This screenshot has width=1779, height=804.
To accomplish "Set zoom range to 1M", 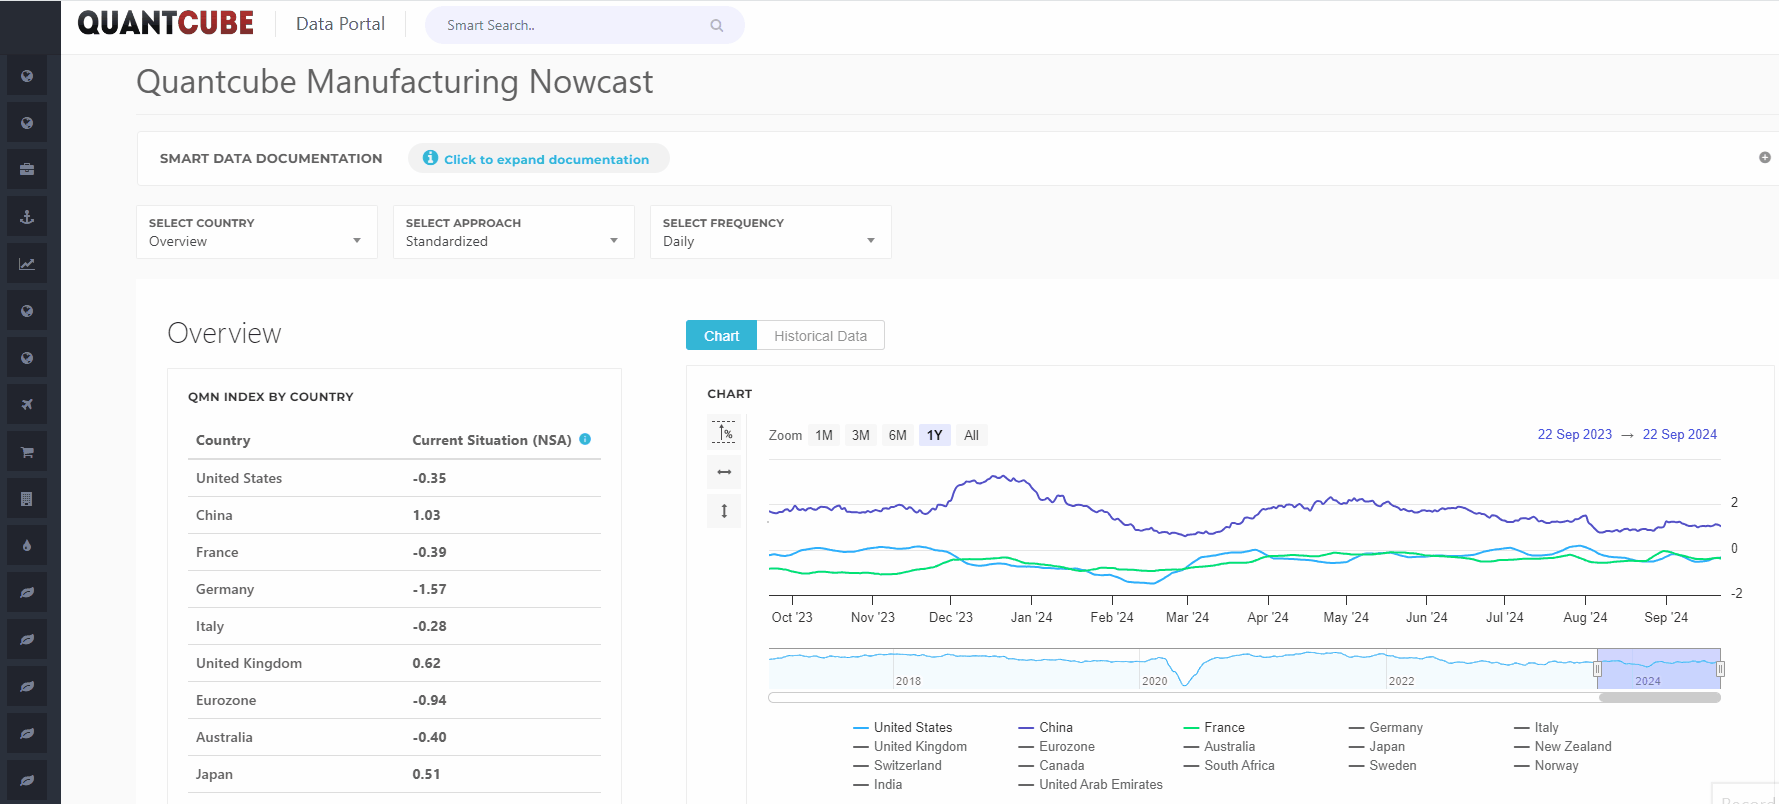I will [824, 435].
